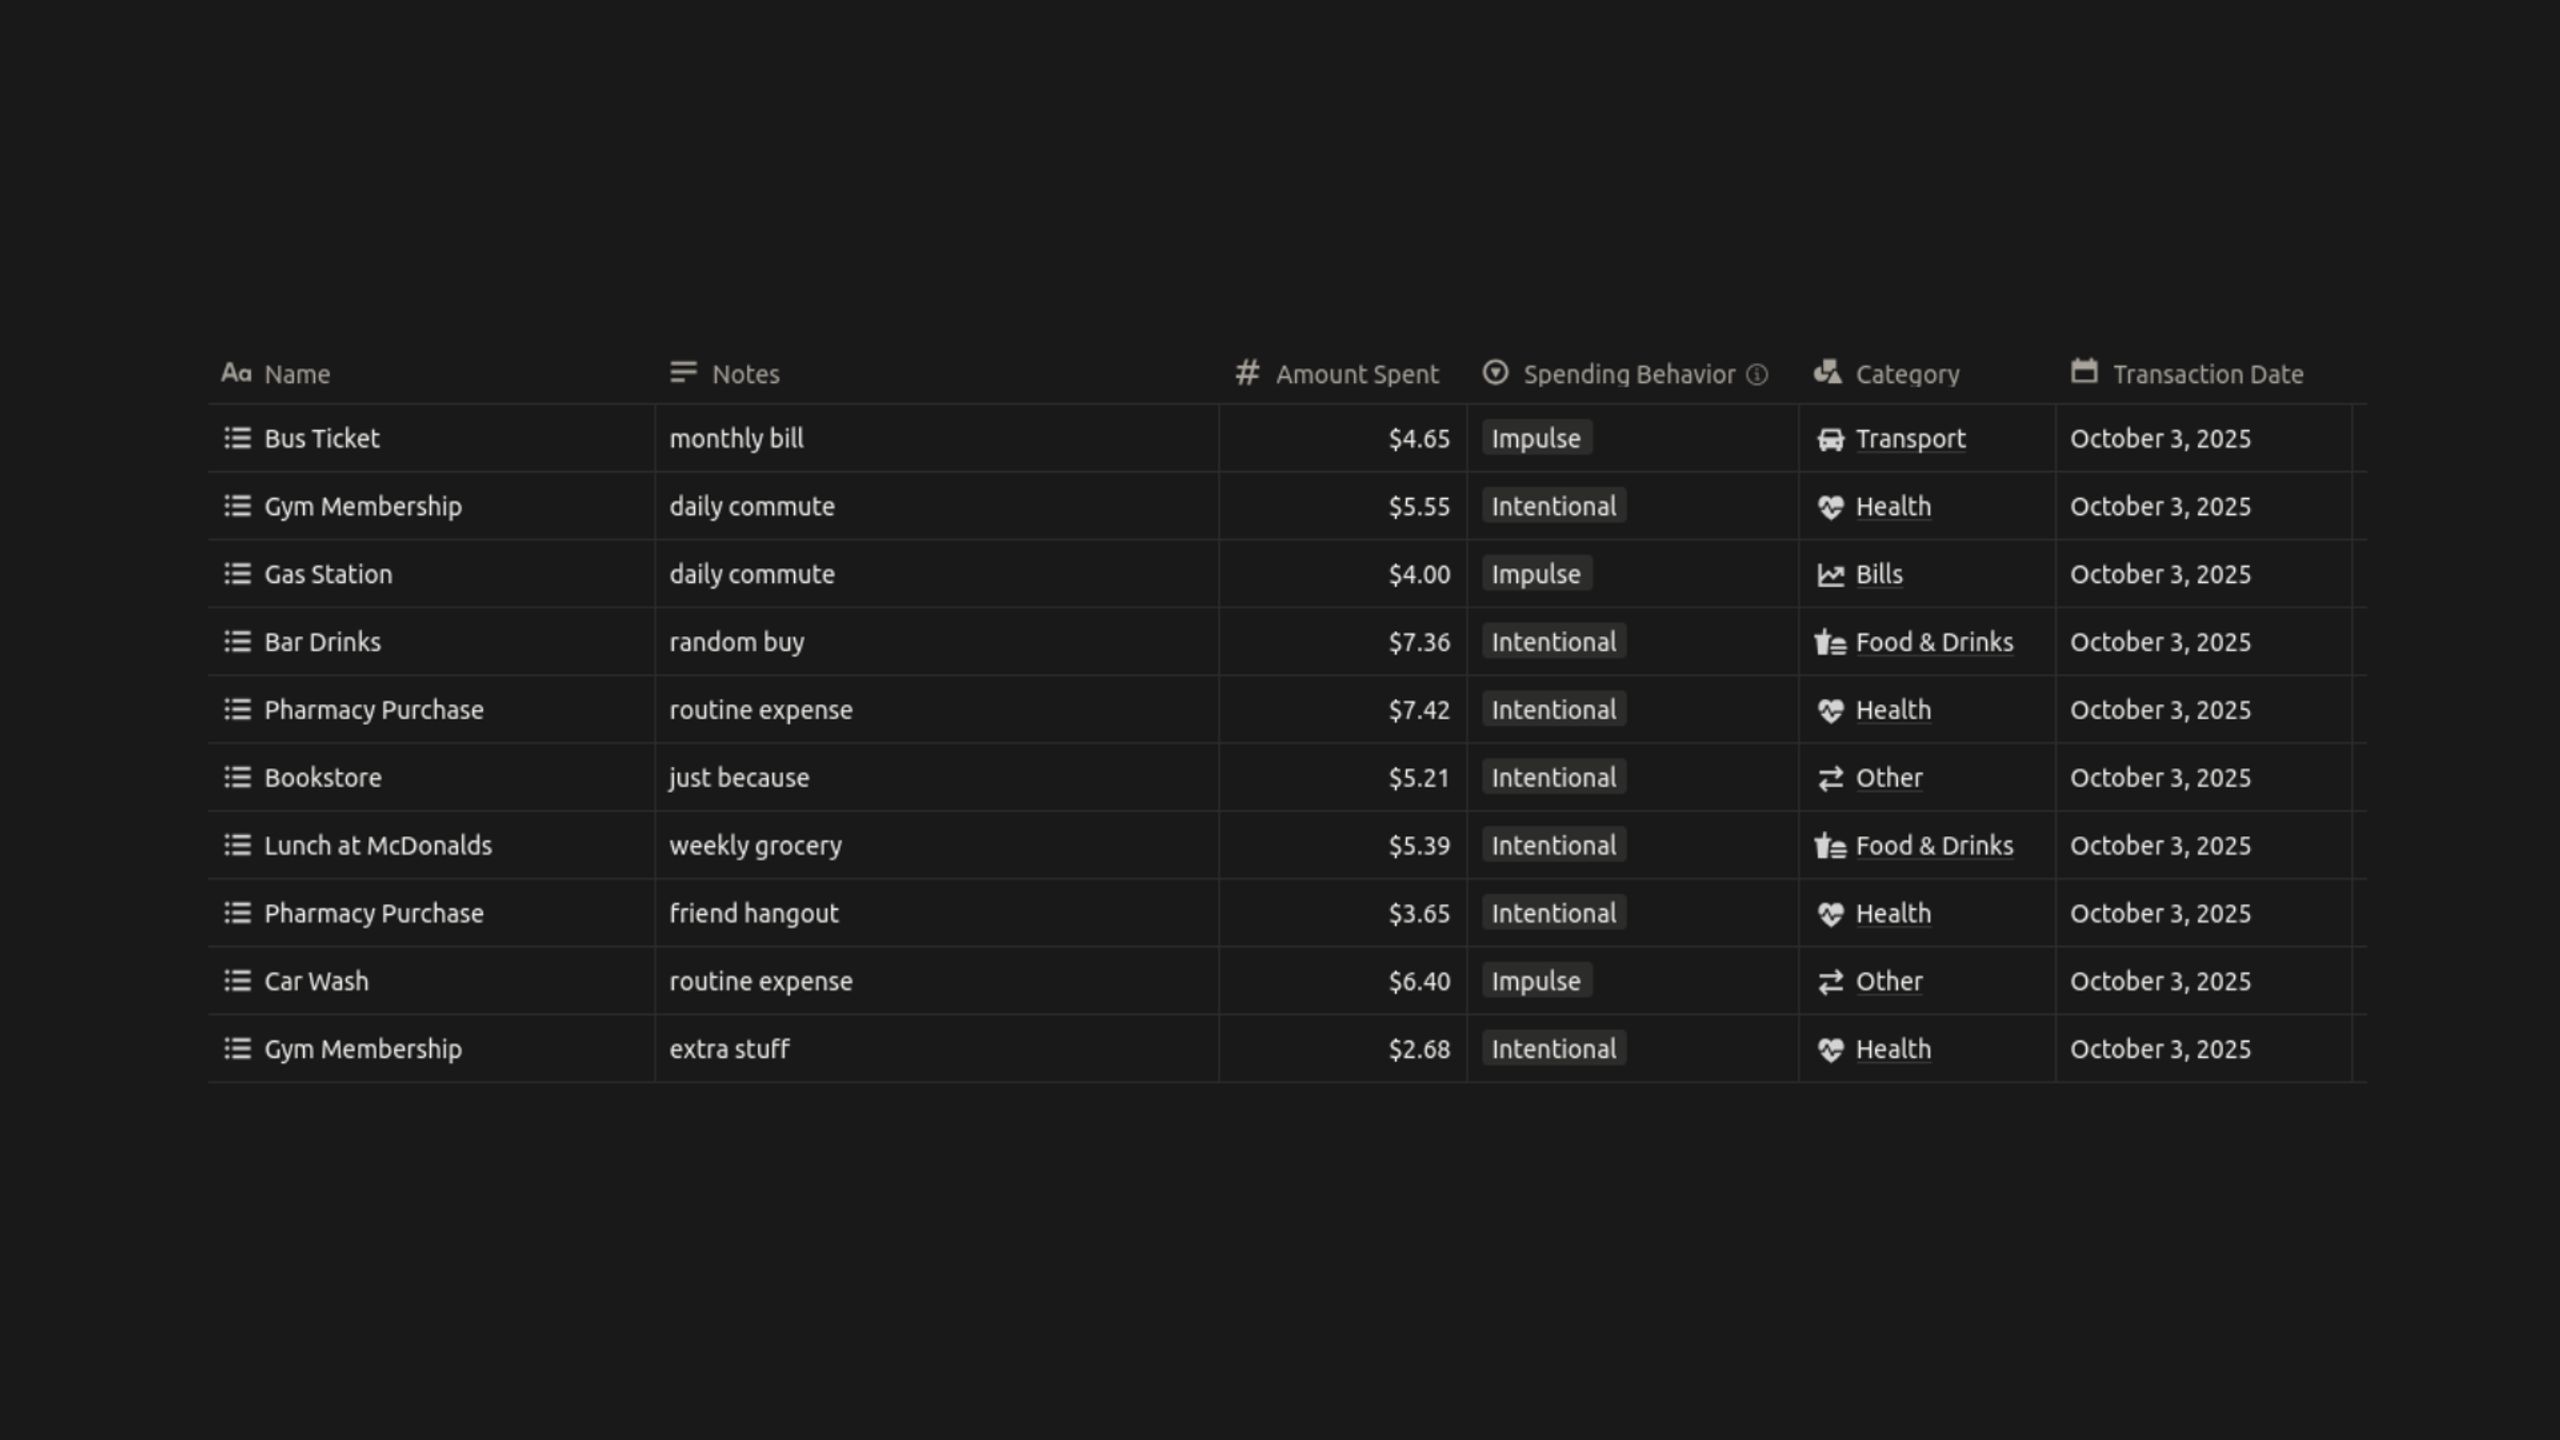Select the 'weekly grocery' notes cell
2560x1440 pixels.
click(937, 845)
